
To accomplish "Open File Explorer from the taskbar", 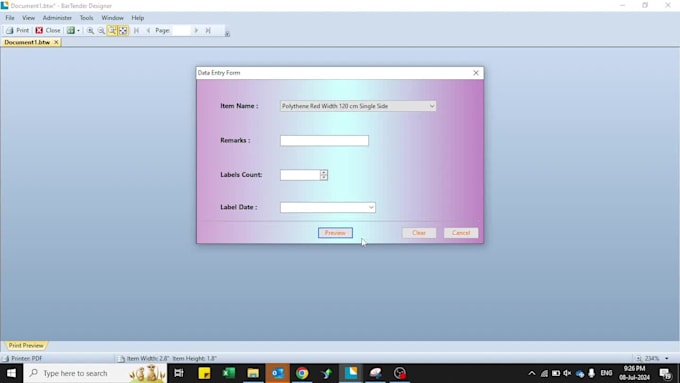I will (x=253, y=373).
